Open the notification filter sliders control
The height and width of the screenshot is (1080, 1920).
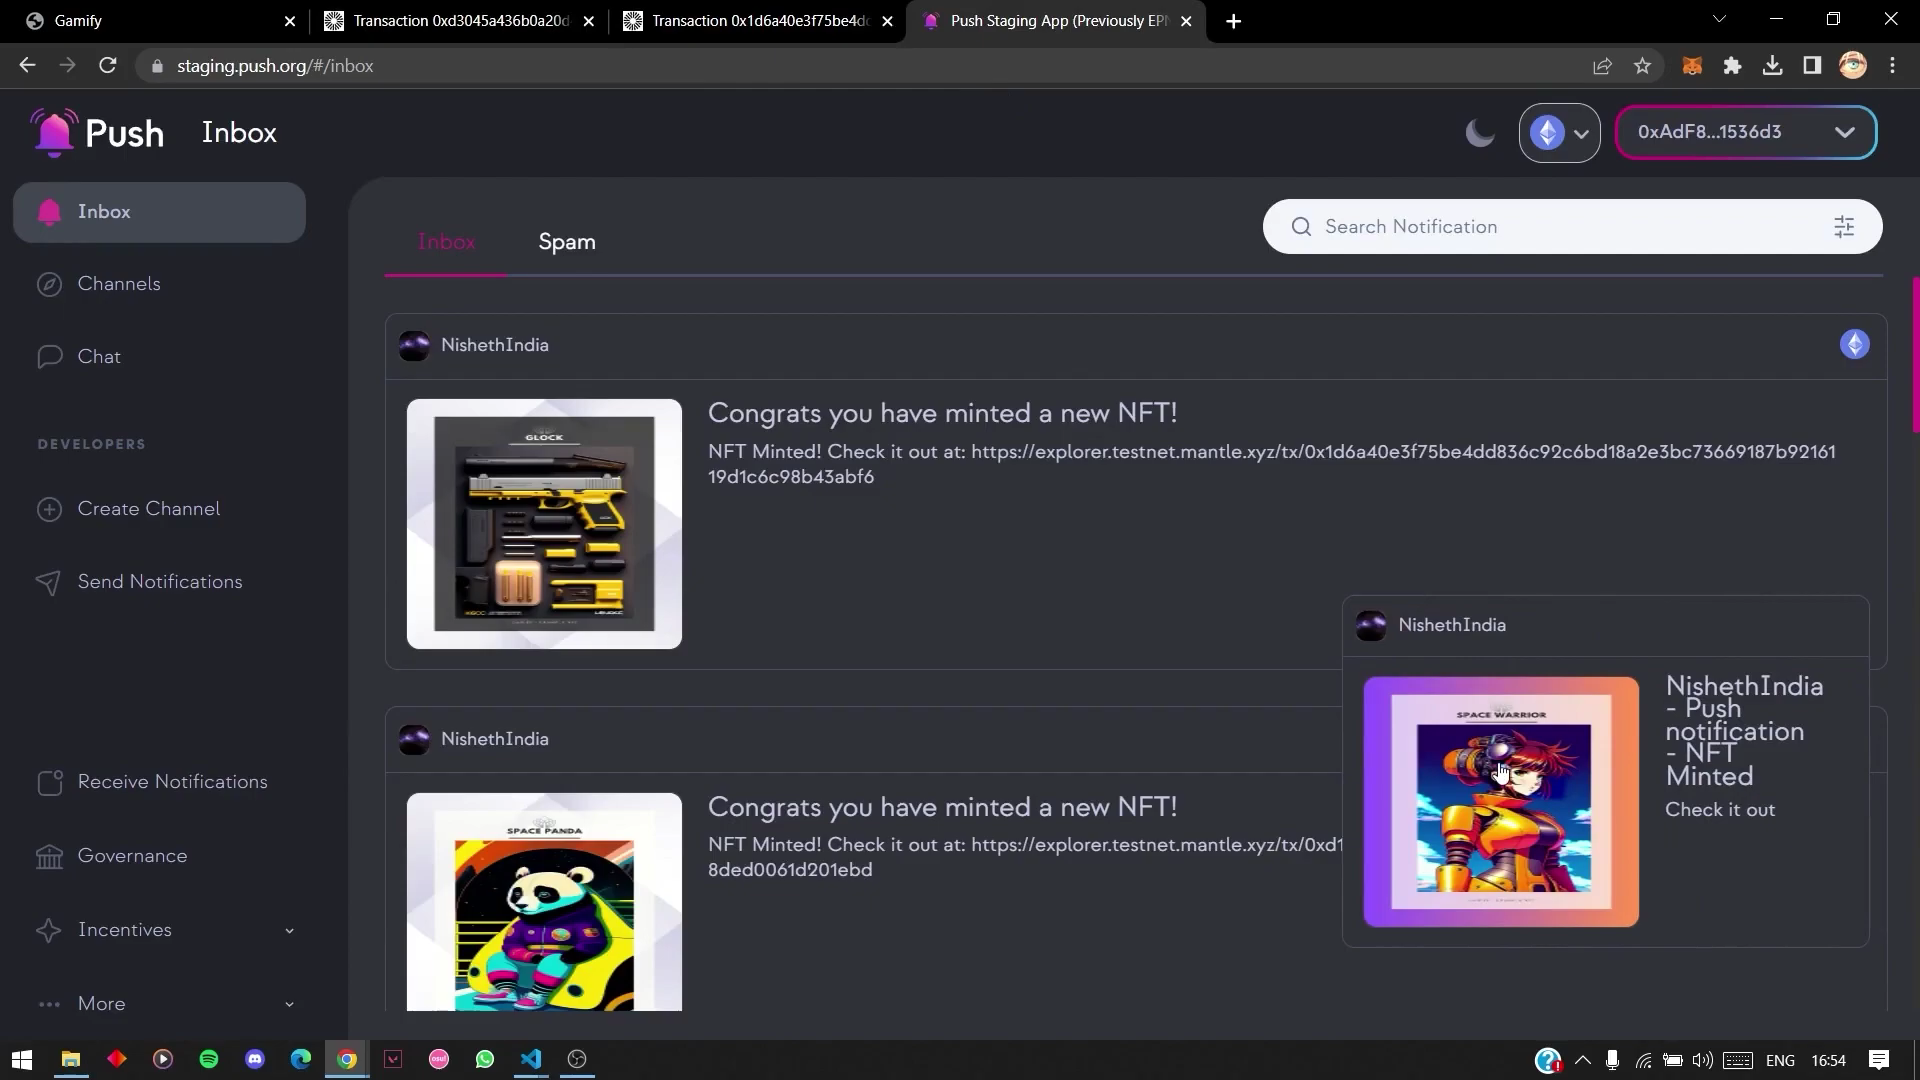coord(1844,226)
